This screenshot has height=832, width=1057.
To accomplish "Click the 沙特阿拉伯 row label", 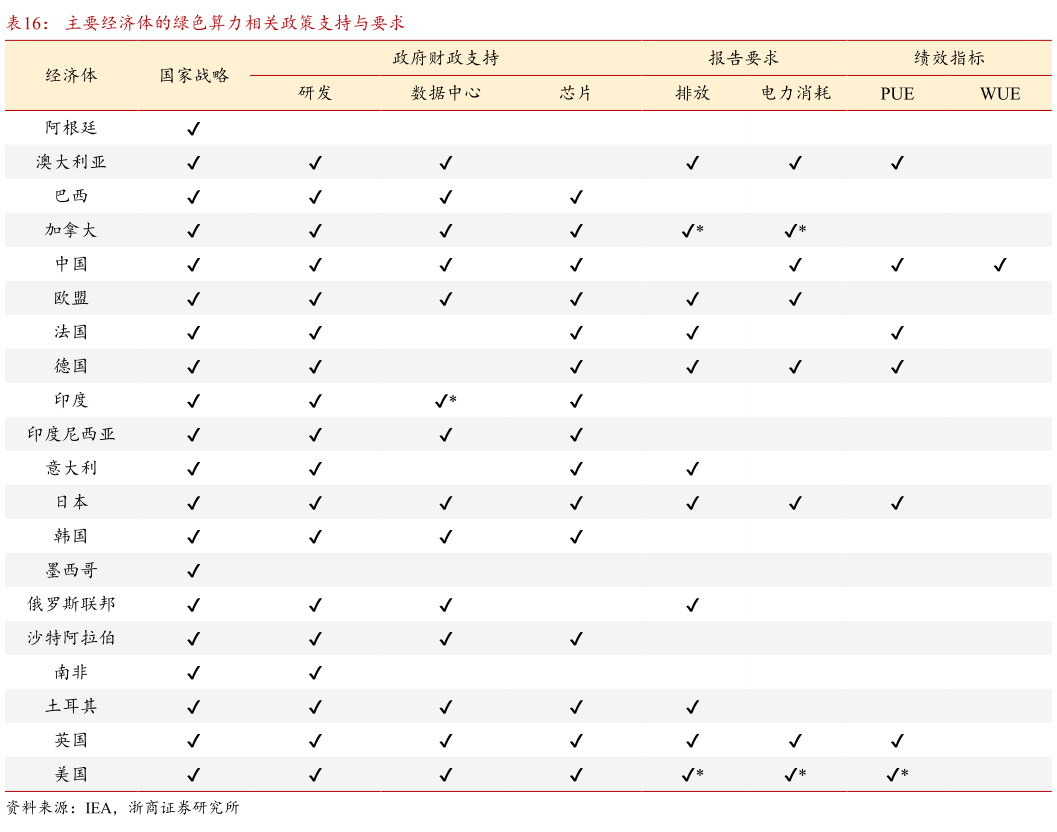I will [71, 638].
